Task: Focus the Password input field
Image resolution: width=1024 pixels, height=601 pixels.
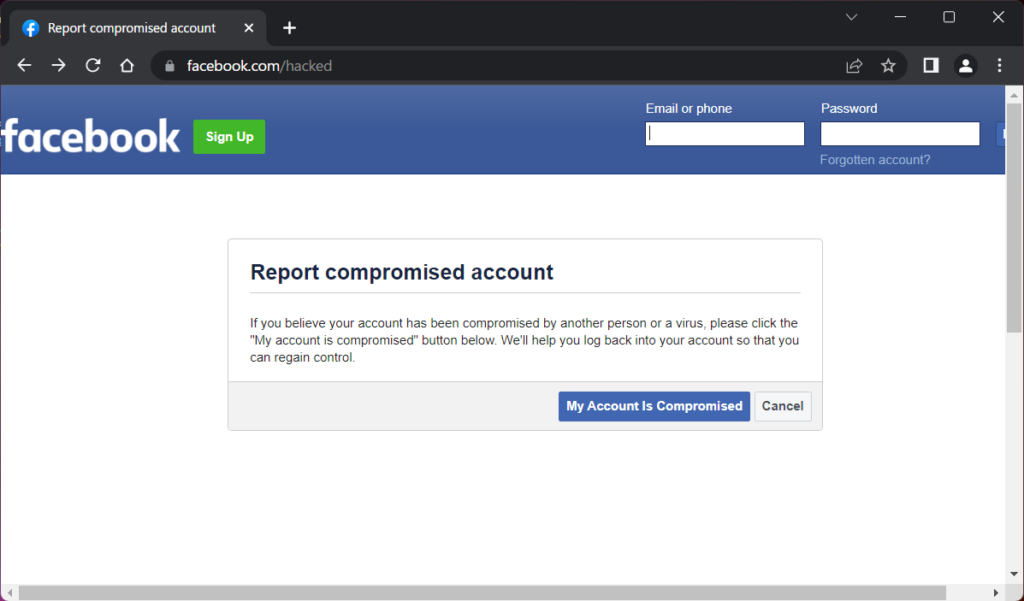Action: [900, 134]
